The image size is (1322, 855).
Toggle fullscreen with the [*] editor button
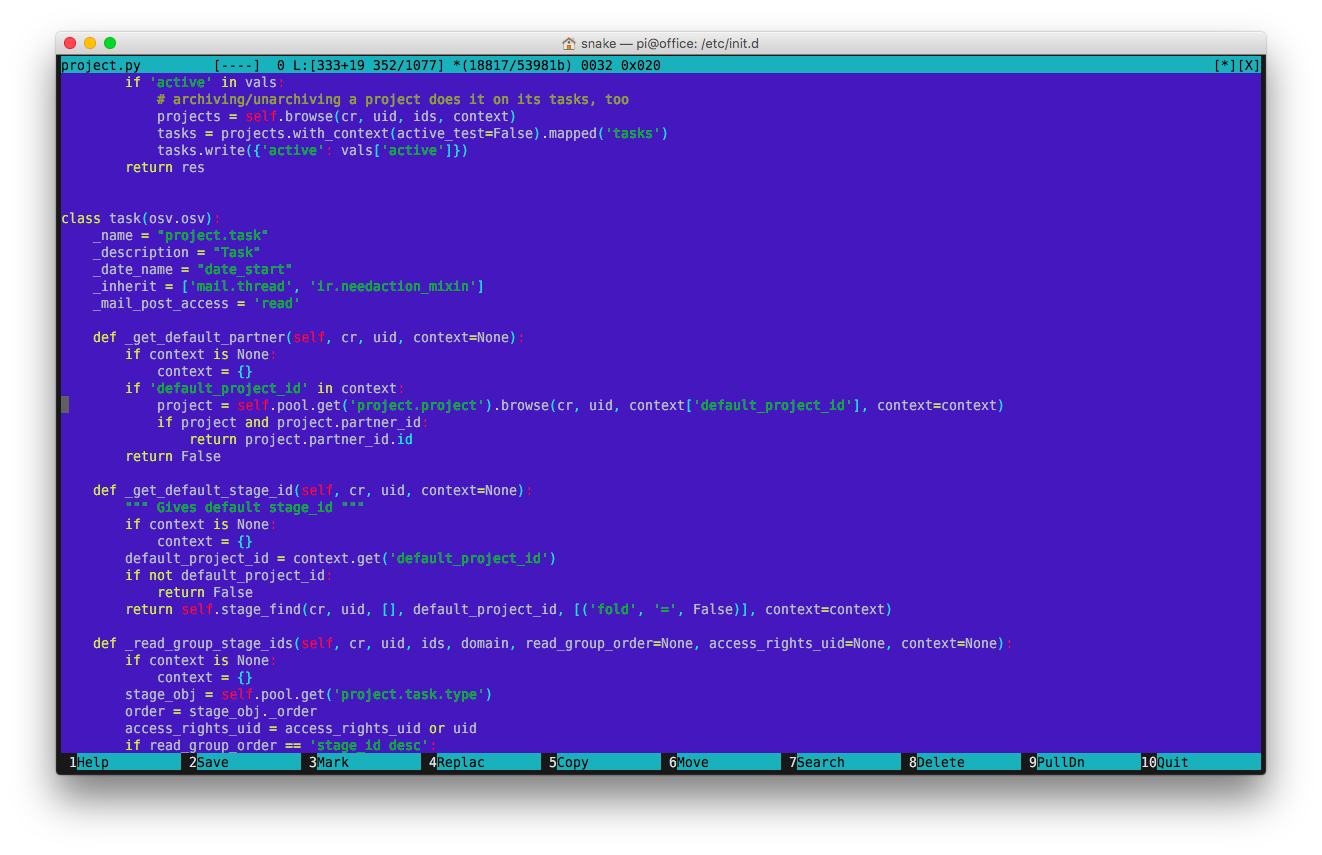point(1225,66)
